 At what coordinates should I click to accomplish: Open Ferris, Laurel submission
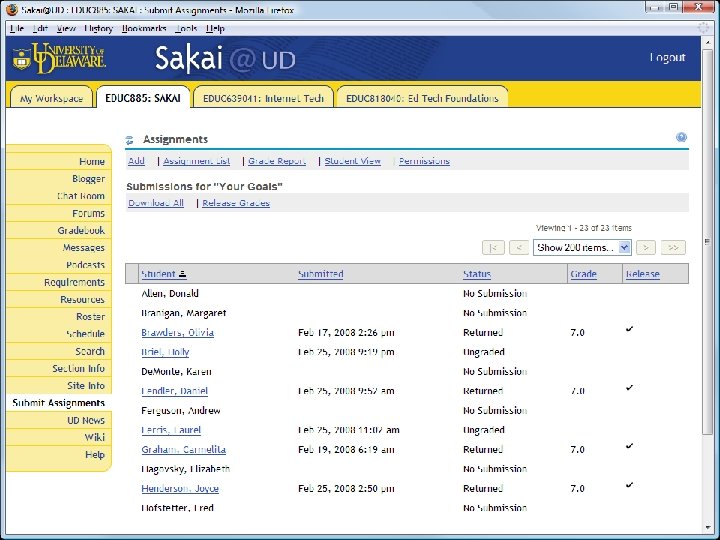point(171,430)
